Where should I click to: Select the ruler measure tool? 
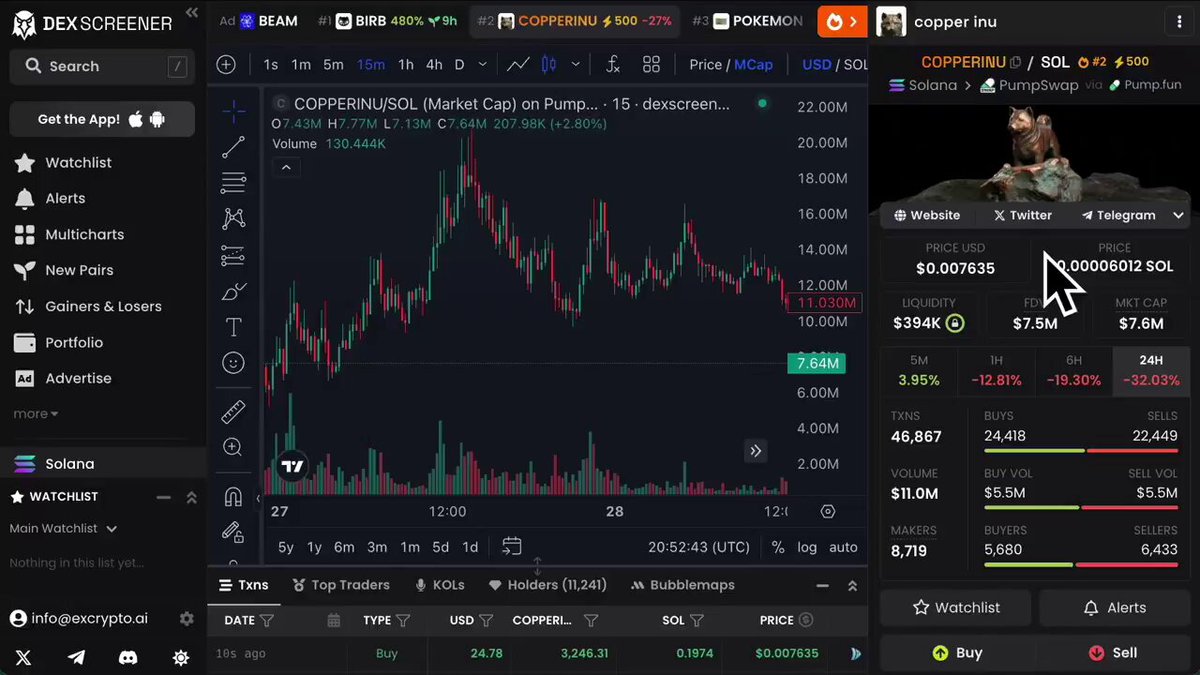pos(233,412)
